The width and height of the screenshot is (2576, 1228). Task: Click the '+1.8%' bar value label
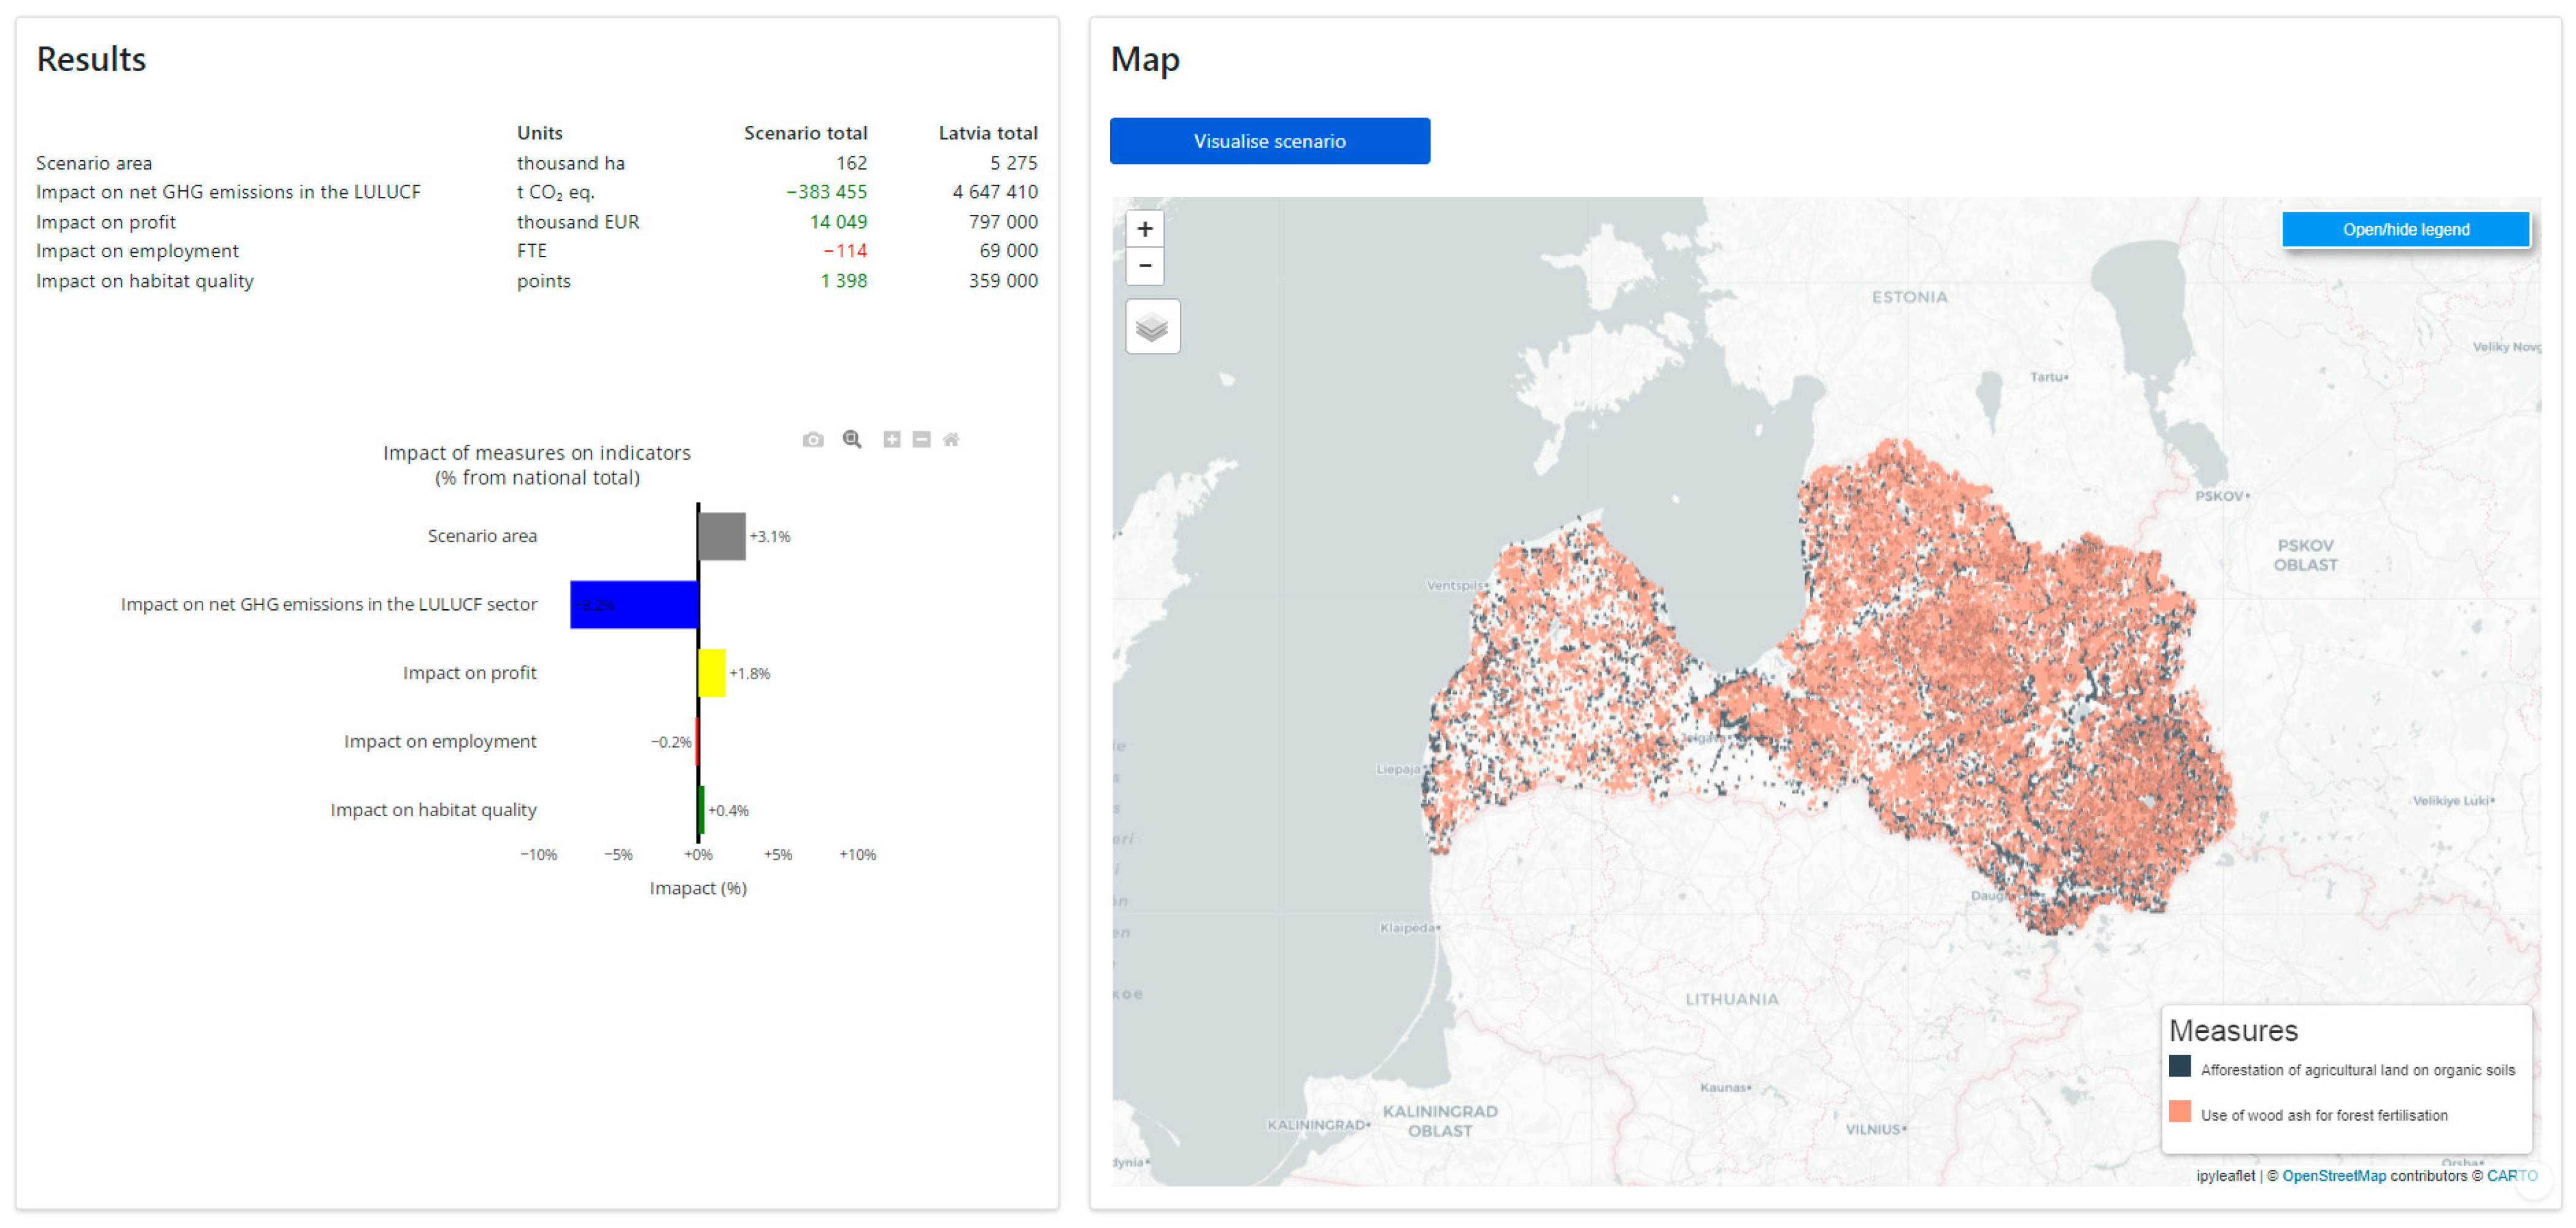point(749,674)
